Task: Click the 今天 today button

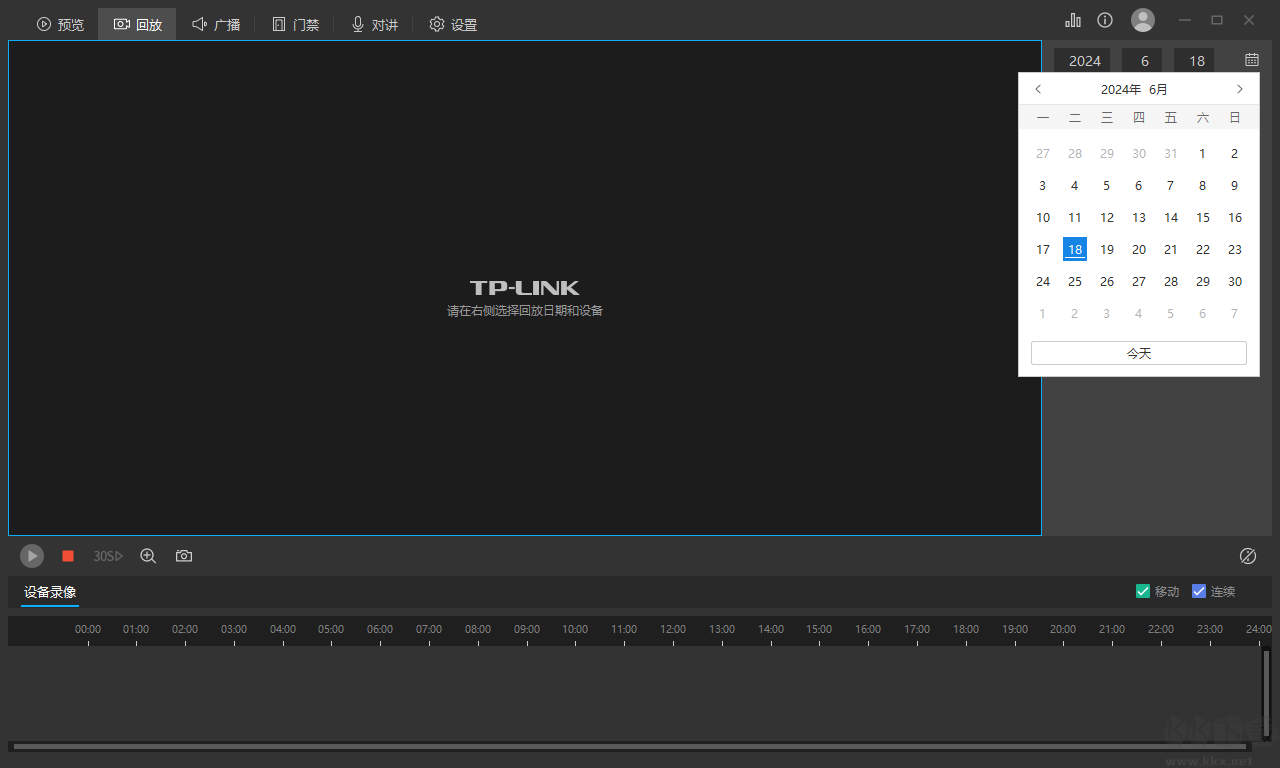Action: (x=1139, y=353)
